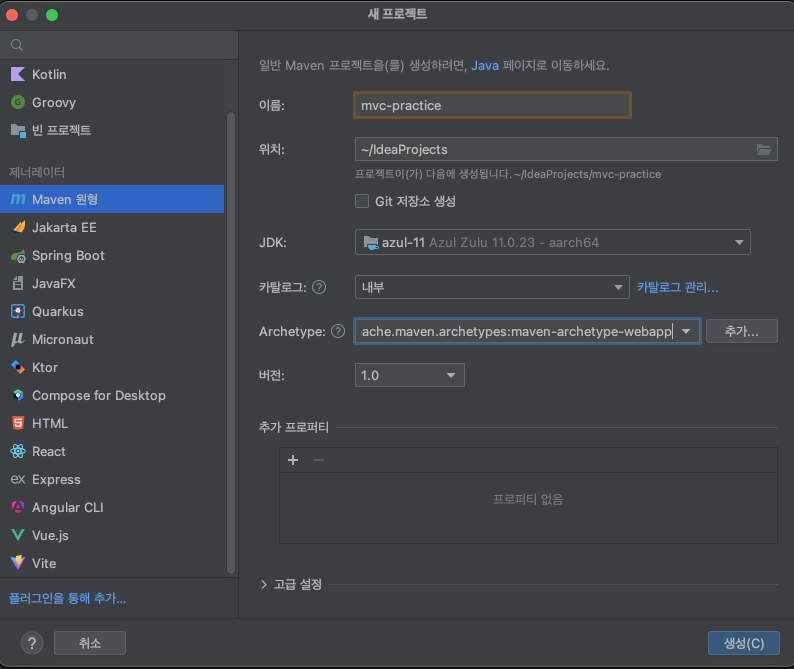Click the Jakarta EE sail icon

(x=19, y=227)
